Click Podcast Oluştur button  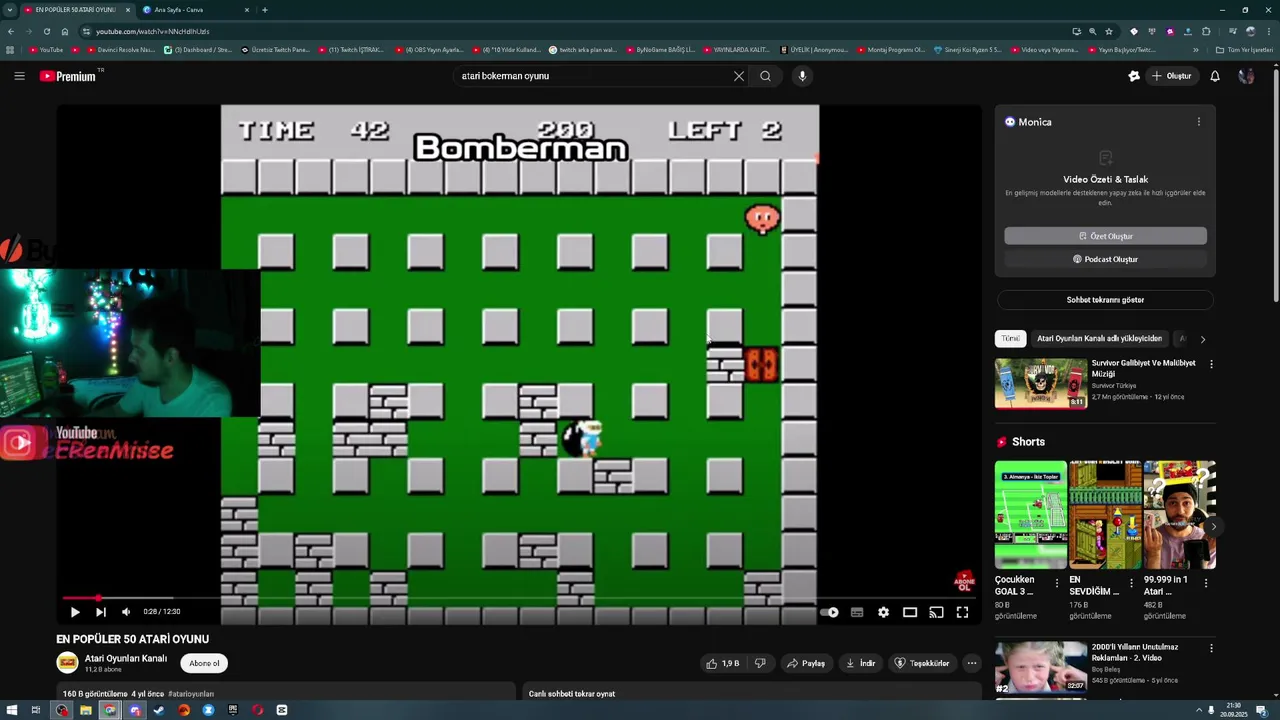click(x=1105, y=259)
